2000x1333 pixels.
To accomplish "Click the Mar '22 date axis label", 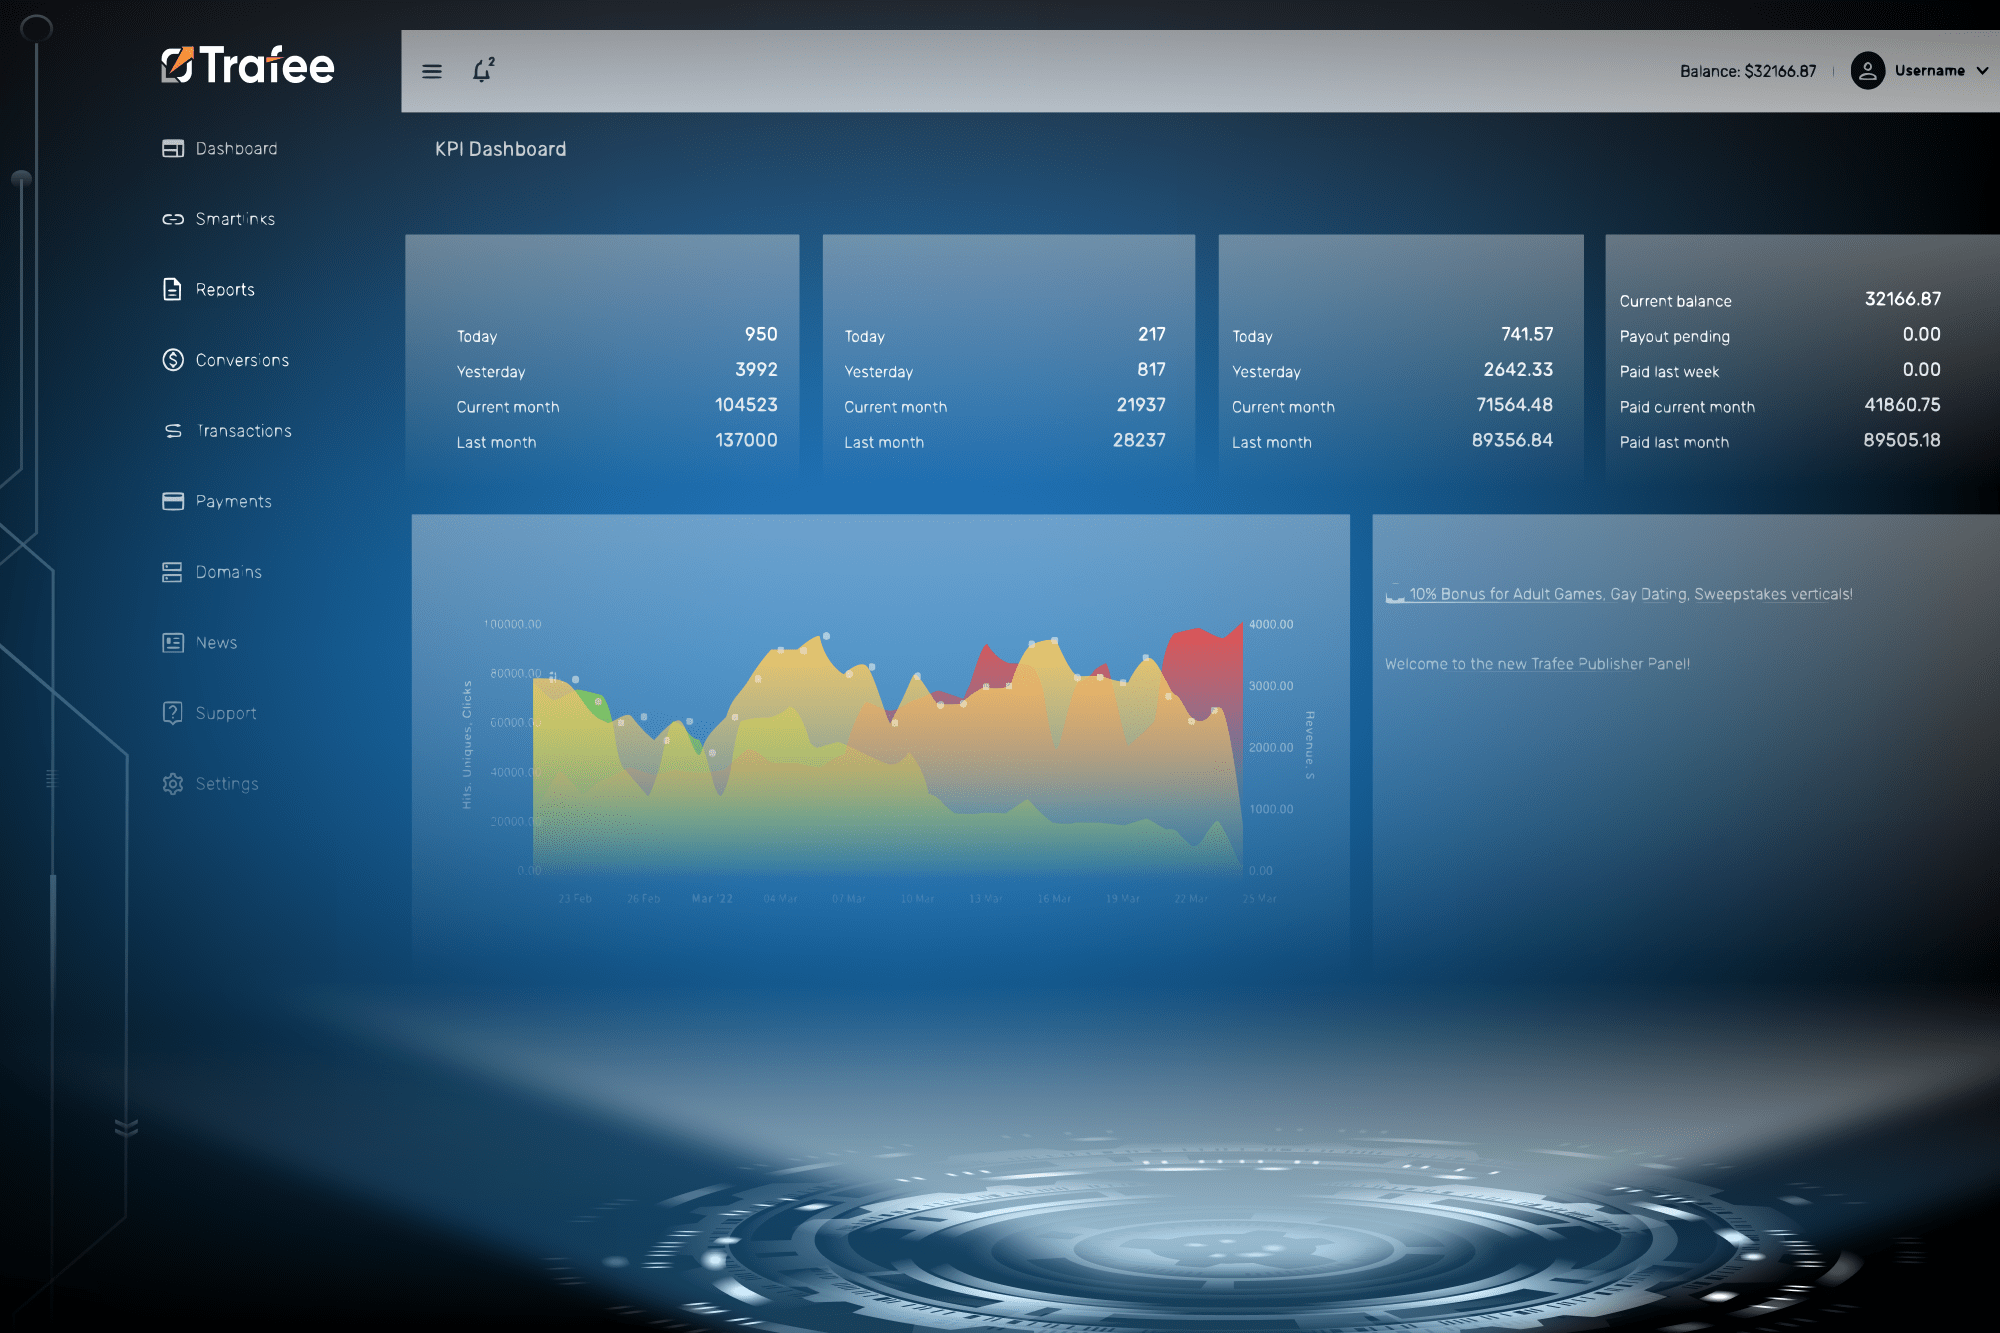I will pyautogui.click(x=712, y=899).
